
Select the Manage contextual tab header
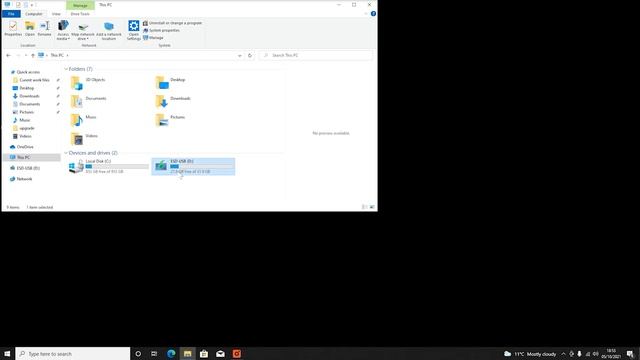click(80, 5)
